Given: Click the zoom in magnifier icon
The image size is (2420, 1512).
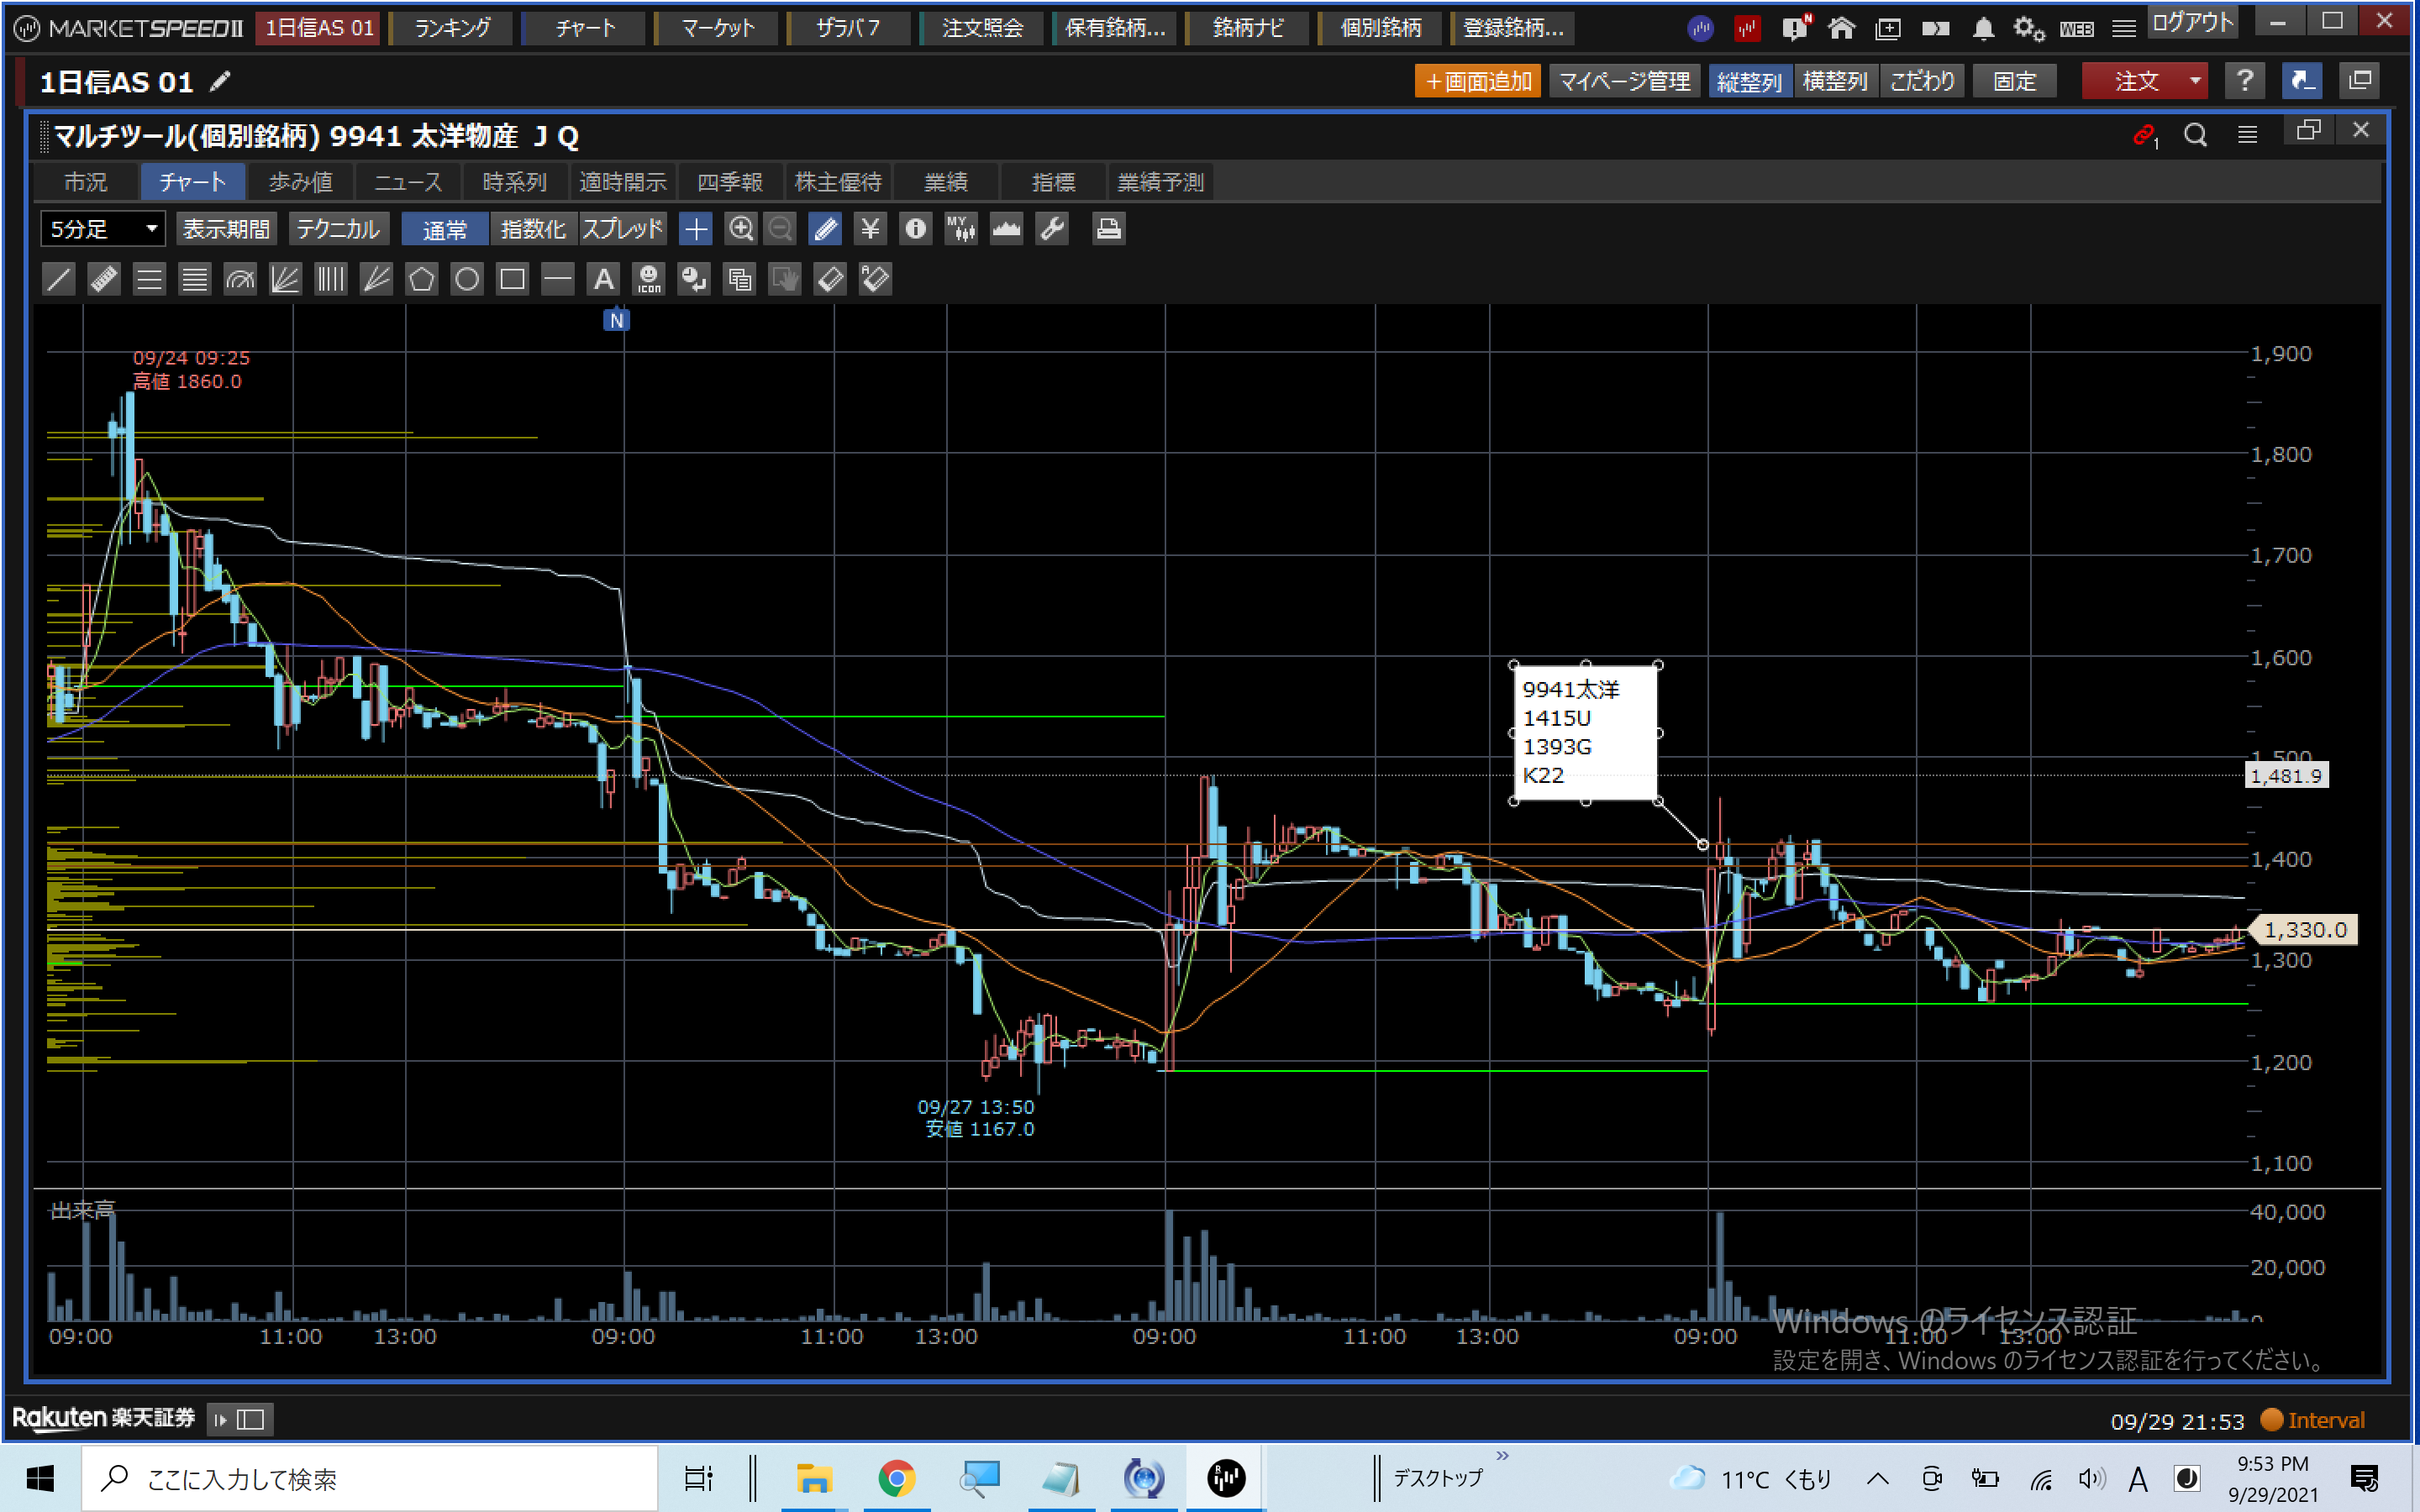Looking at the screenshot, I should pyautogui.click(x=740, y=229).
